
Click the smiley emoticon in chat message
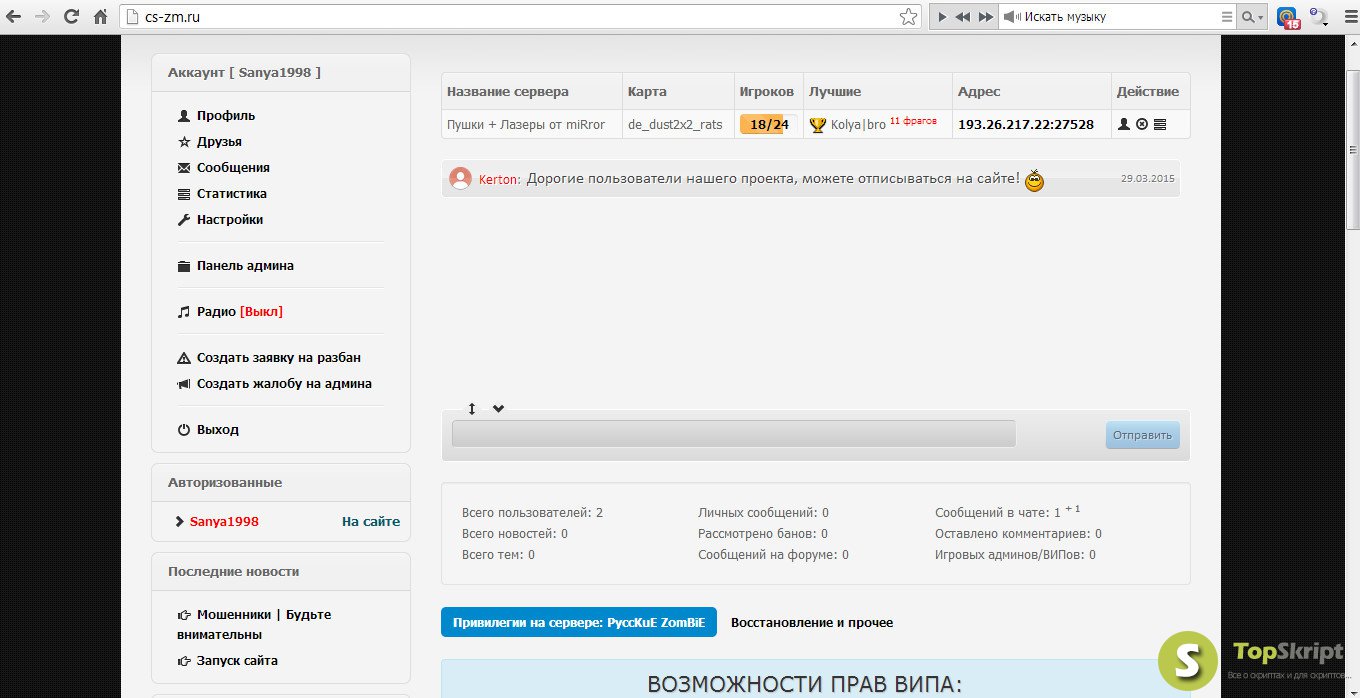click(1034, 181)
